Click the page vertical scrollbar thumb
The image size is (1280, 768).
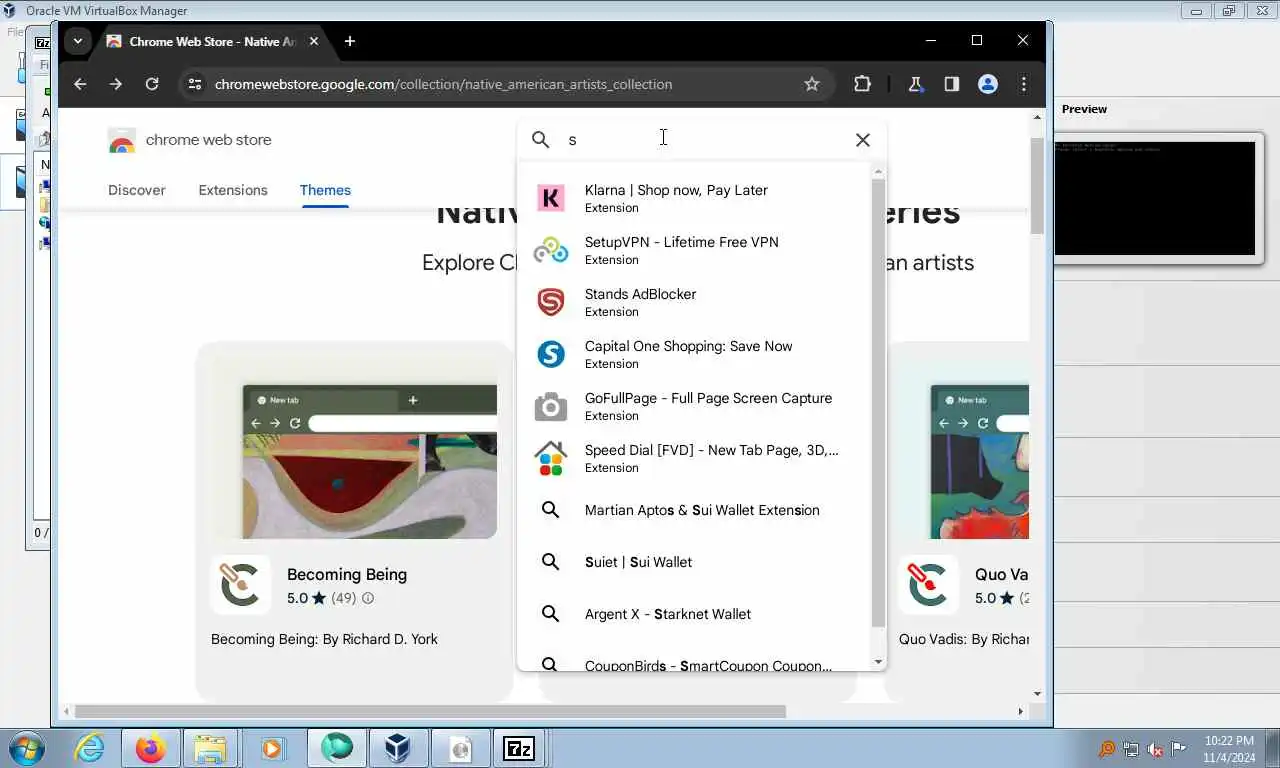tap(1037, 185)
